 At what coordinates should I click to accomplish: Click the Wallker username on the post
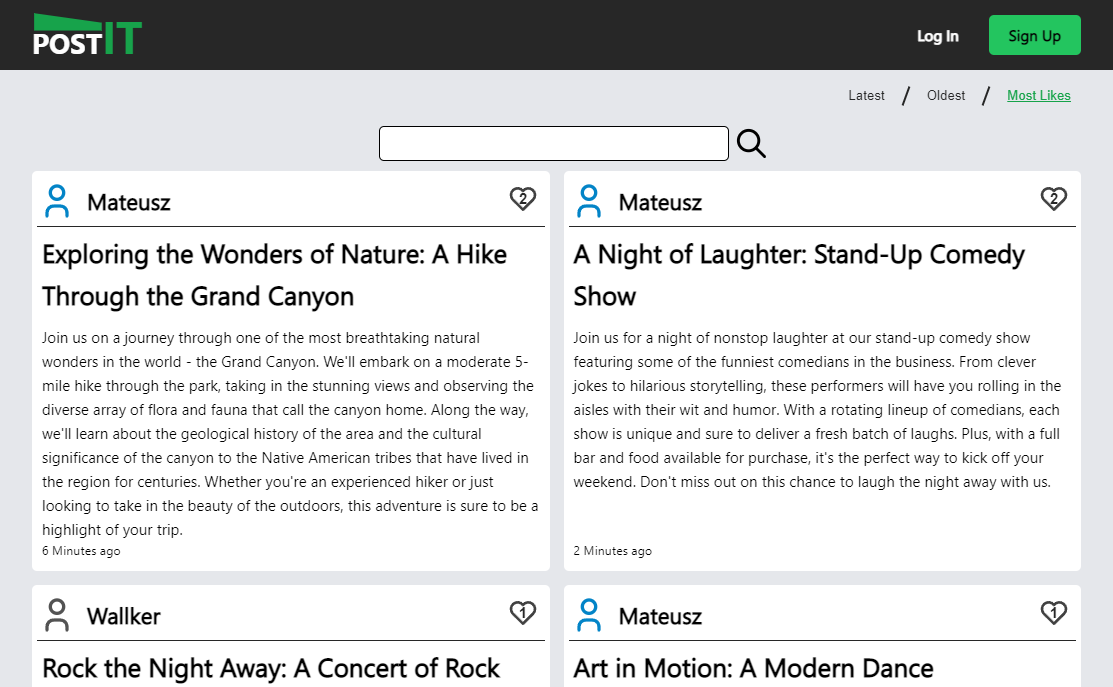click(124, 616)
